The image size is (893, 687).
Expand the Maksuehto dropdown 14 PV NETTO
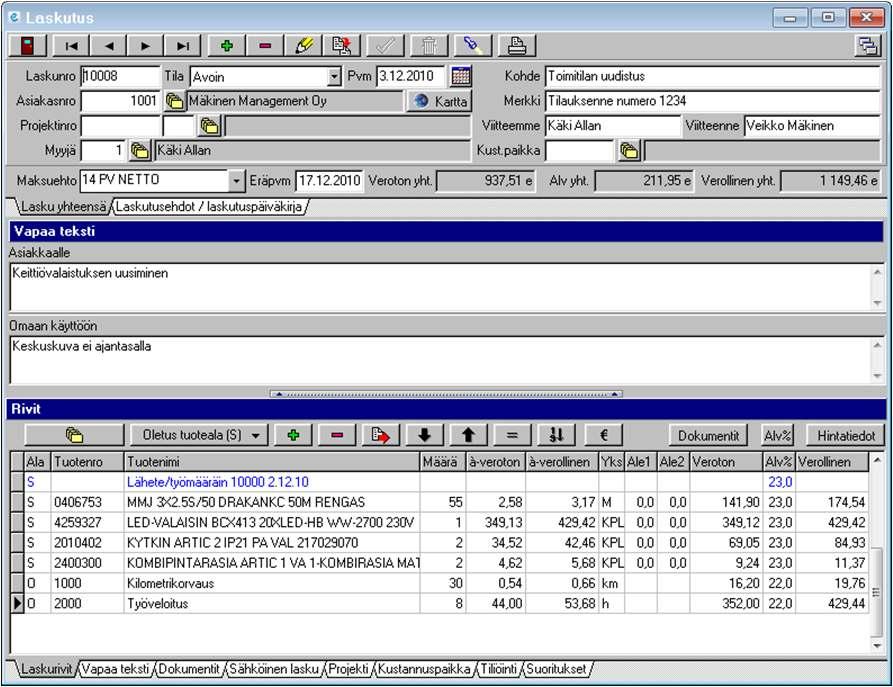point(236,181)
